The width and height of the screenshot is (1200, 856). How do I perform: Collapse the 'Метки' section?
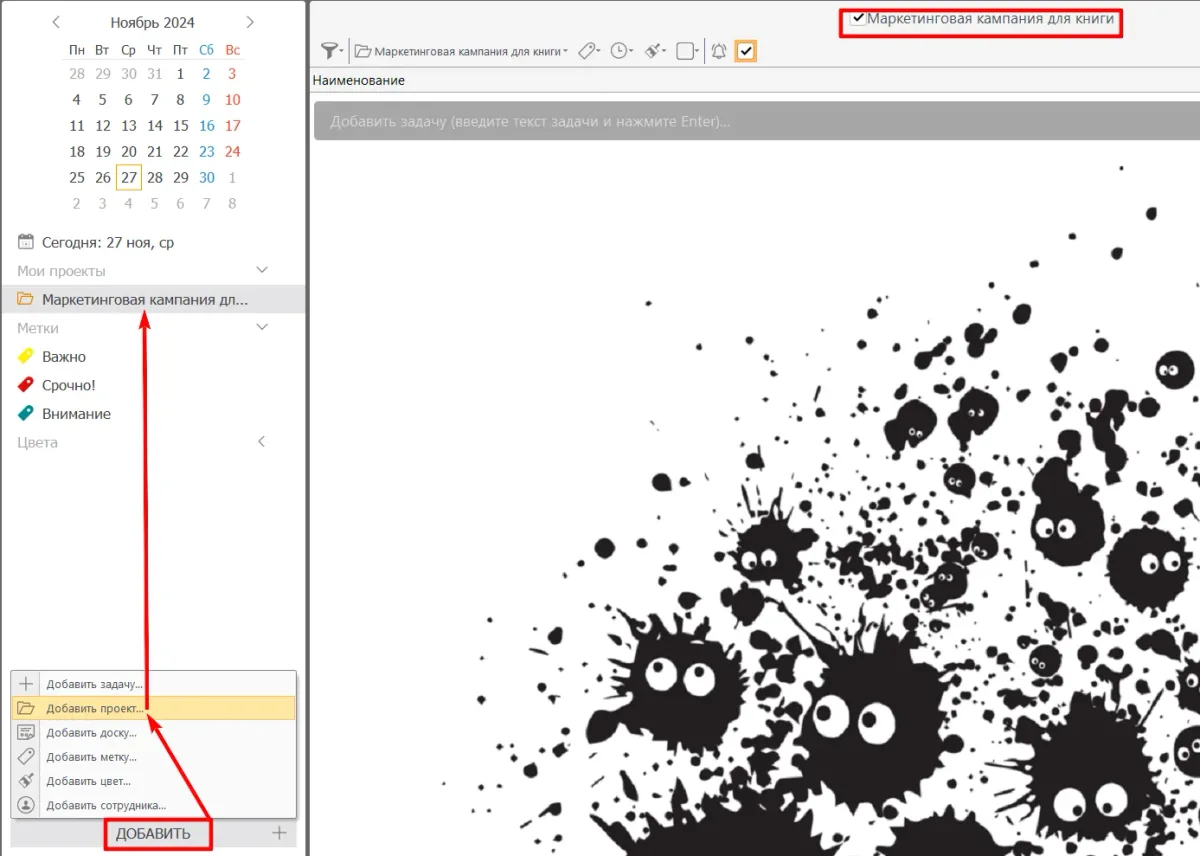coord(262,328)
